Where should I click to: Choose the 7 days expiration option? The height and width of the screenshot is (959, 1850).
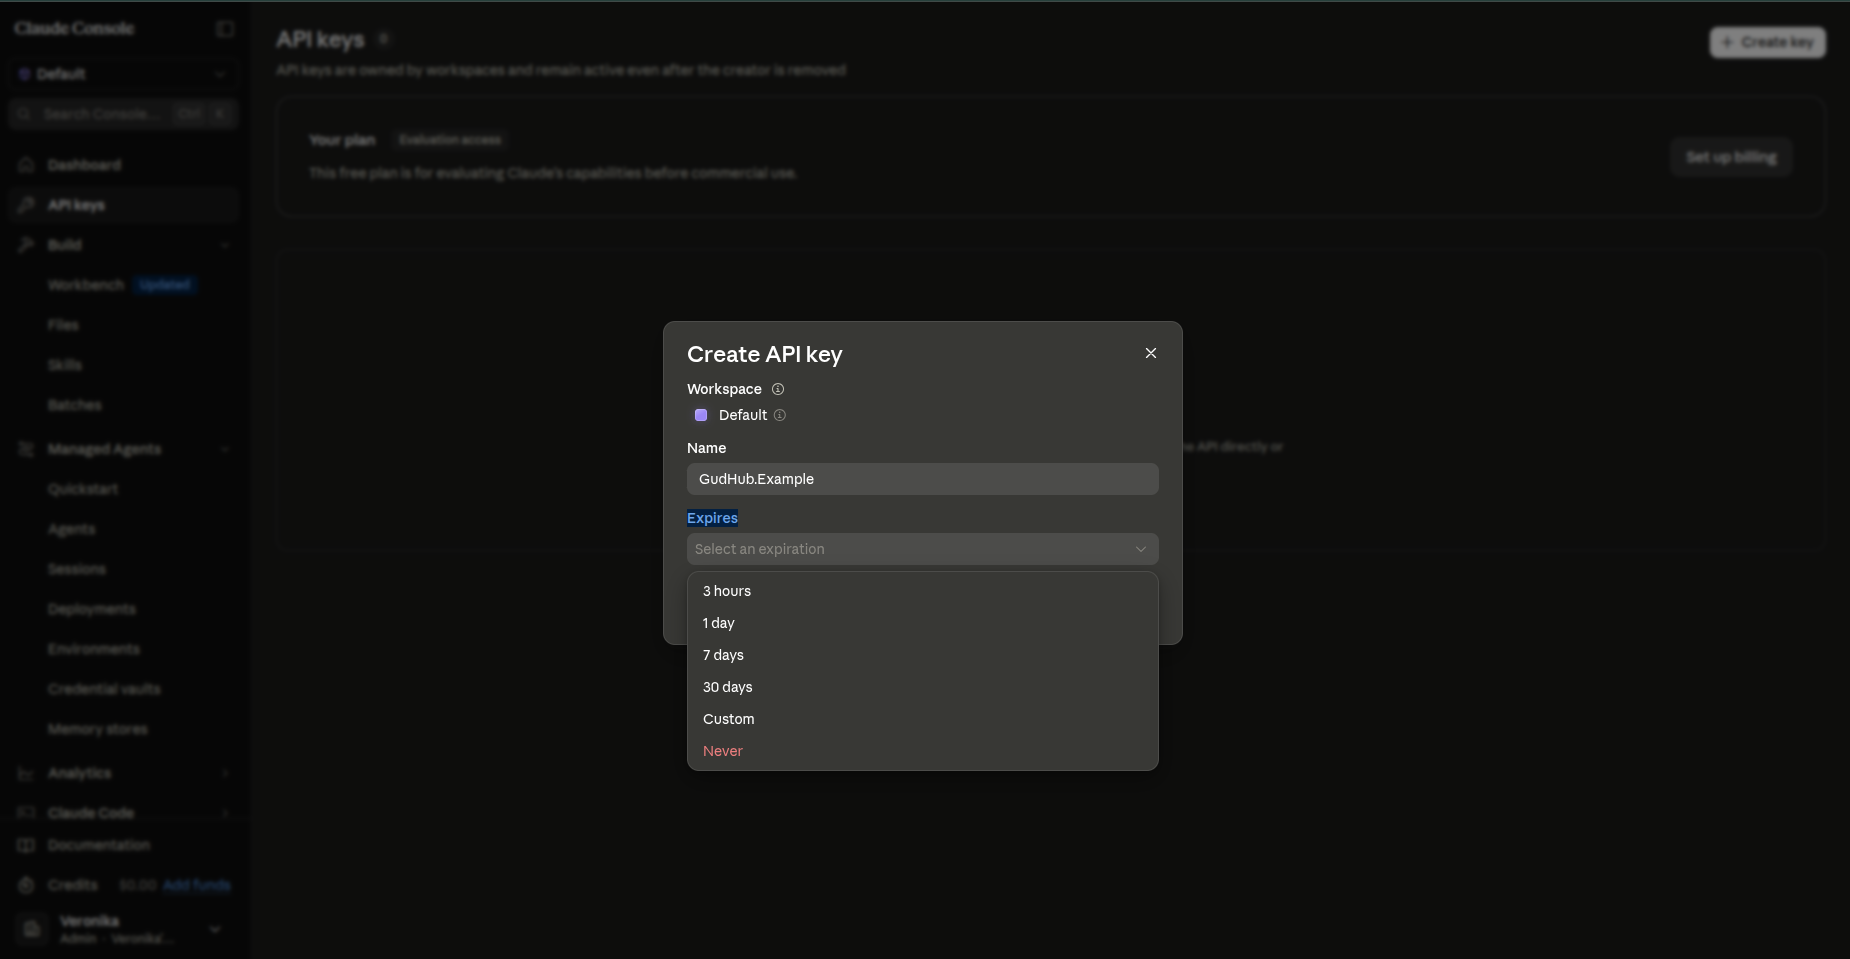(x=922, y=655)
